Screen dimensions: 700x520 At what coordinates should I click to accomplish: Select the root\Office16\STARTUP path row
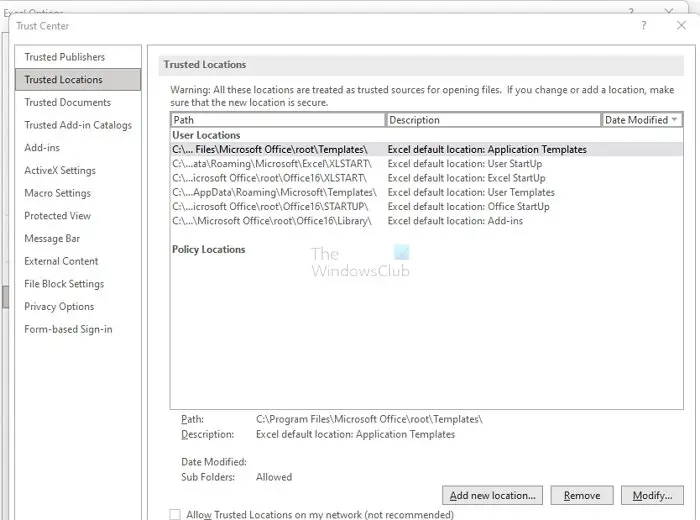(426, 207)
